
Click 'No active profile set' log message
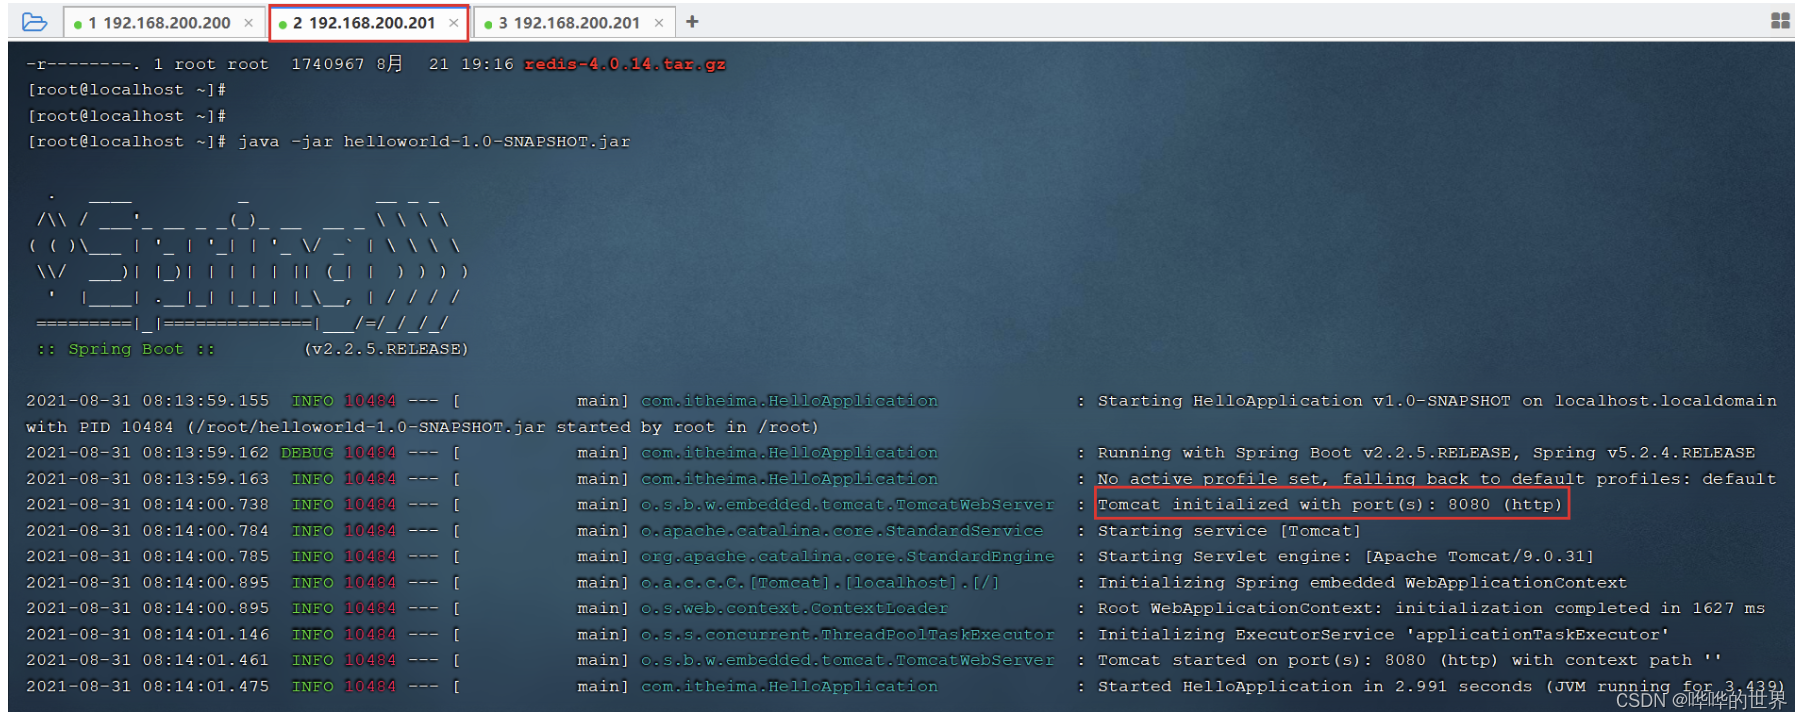1437,478
